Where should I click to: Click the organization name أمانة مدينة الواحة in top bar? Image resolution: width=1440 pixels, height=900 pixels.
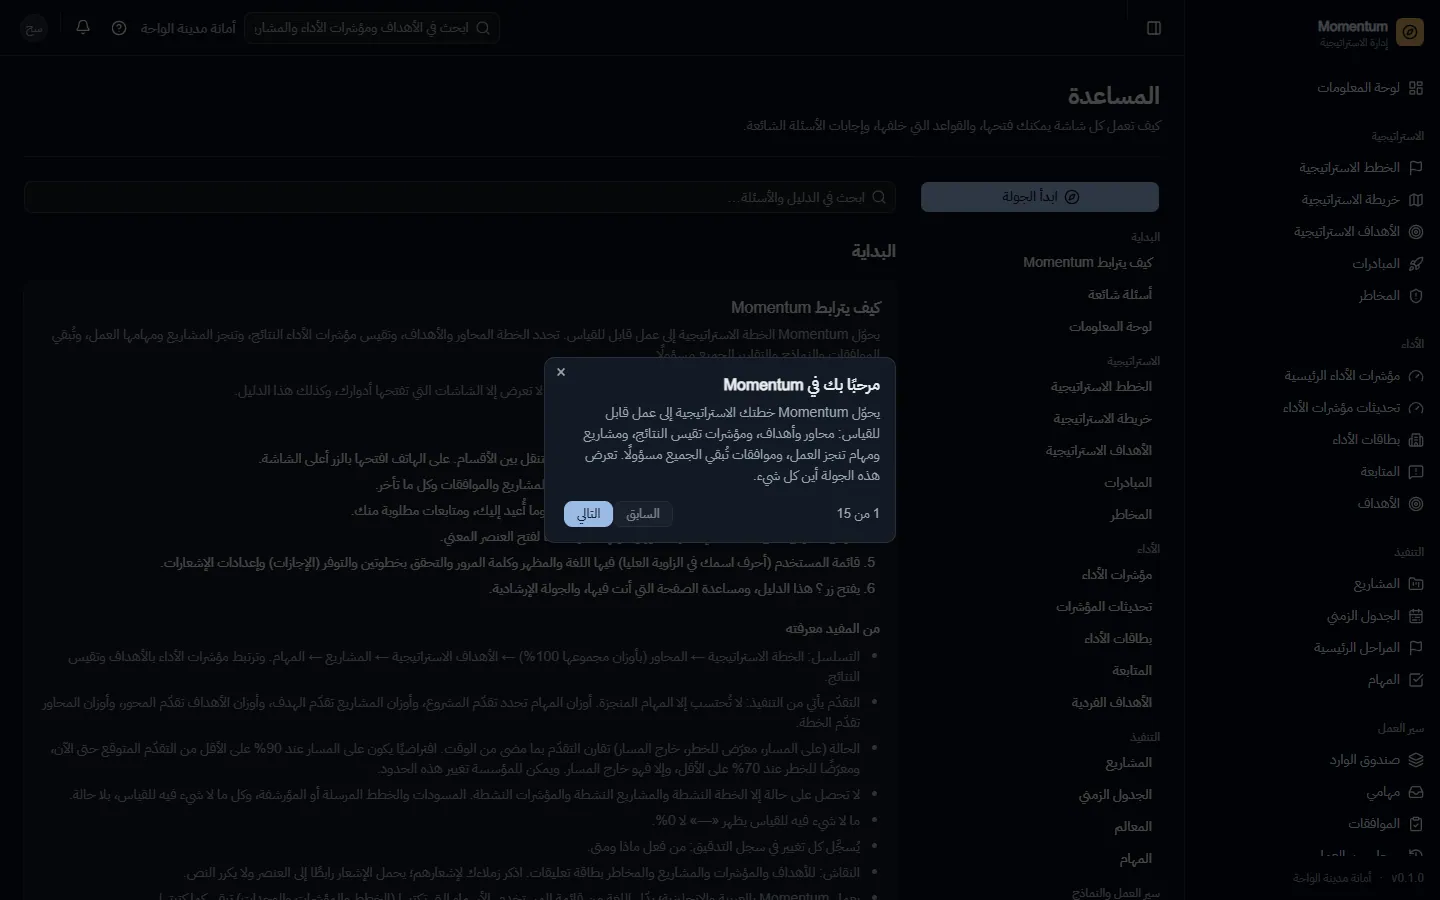[188, 28]
